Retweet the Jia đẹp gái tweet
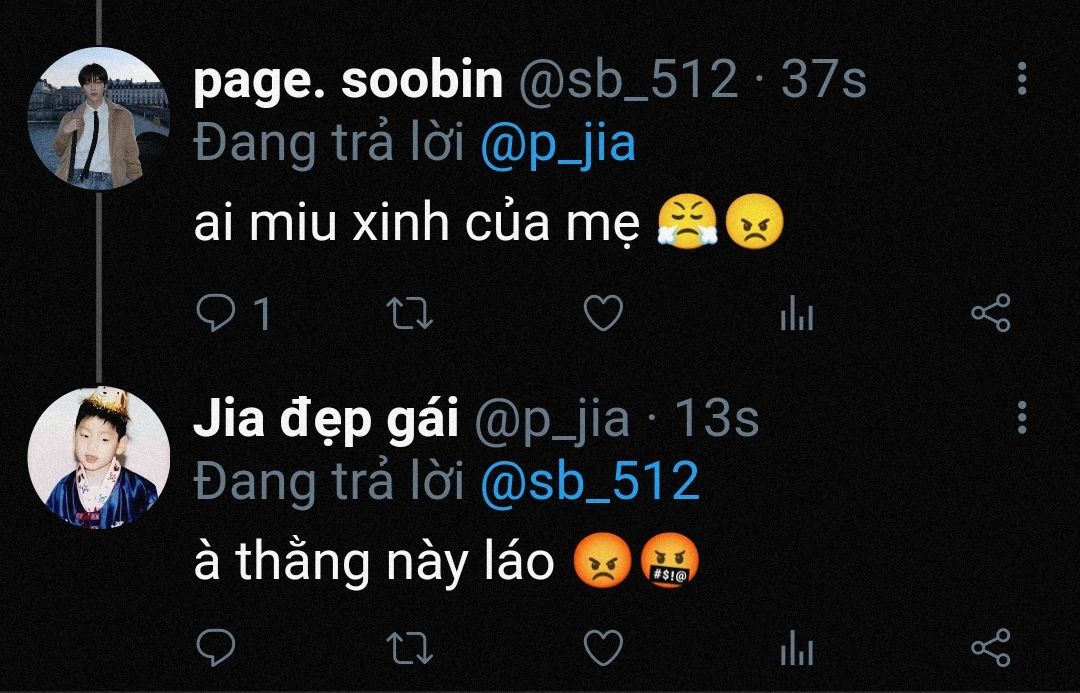 [x=409, y=648]
